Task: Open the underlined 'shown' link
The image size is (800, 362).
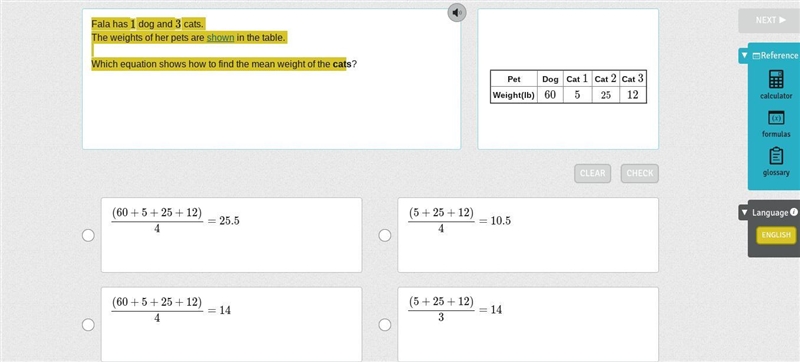Action: 220,38
